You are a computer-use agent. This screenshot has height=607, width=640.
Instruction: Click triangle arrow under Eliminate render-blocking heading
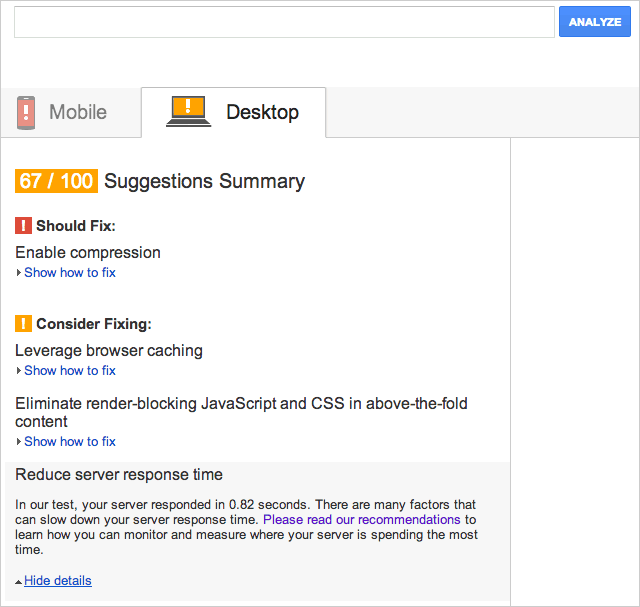(x=18, y=442)
